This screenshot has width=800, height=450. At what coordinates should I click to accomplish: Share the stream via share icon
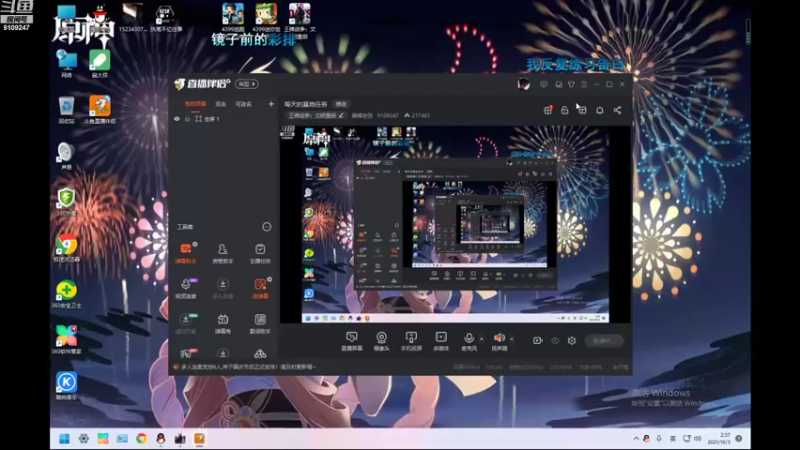pyautogui.click(x=617, y=110)
